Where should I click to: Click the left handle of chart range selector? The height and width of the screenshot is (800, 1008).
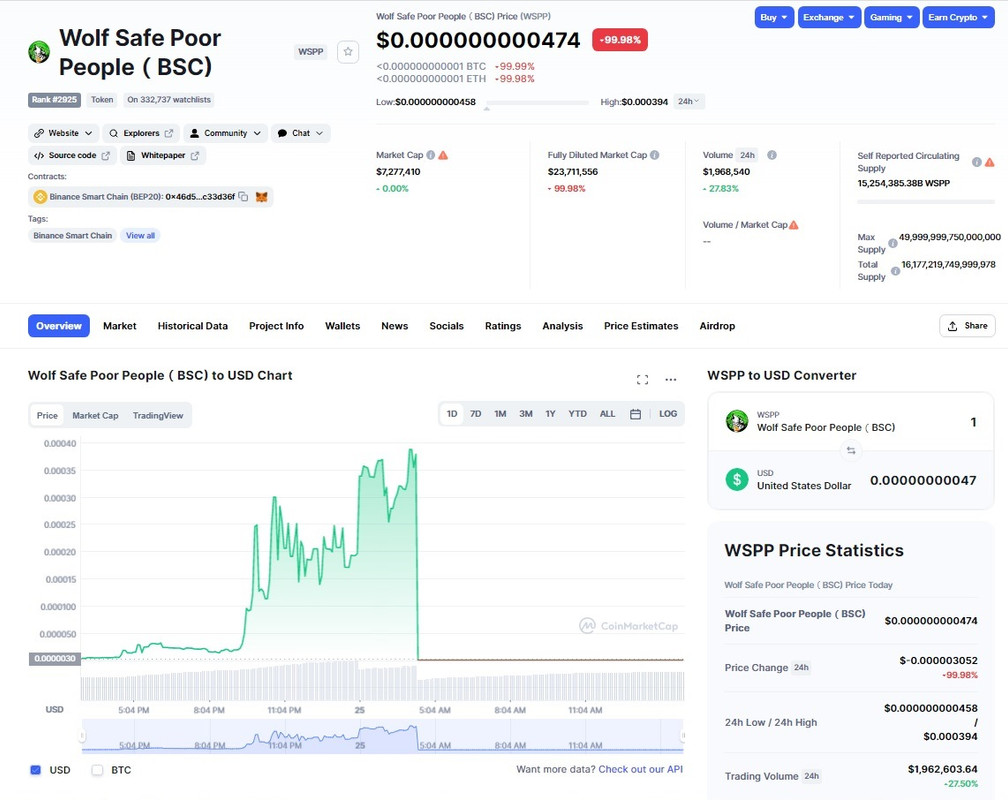point(82,735)
